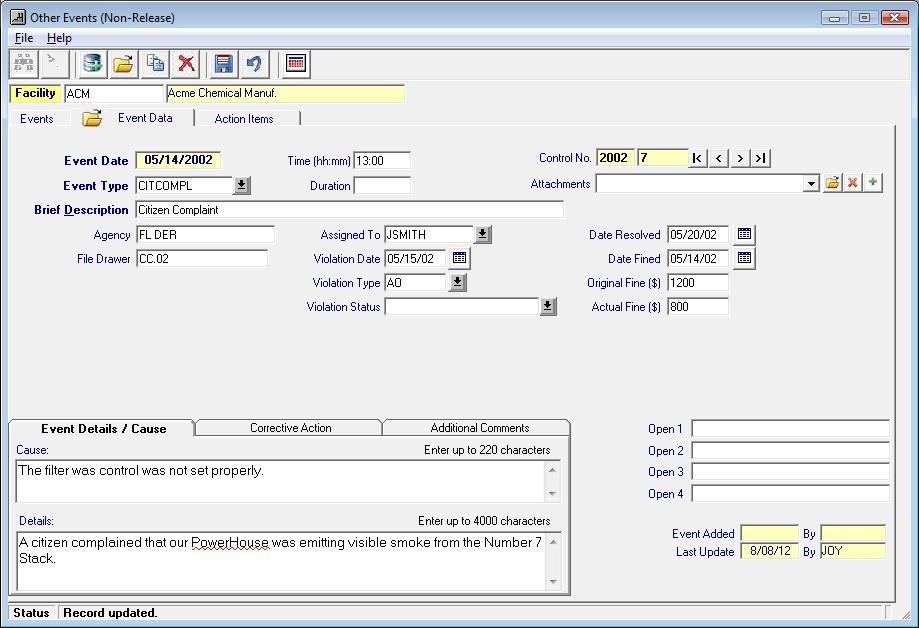
Task: Open Date Fined calendar picker
Action: (744, 258)
